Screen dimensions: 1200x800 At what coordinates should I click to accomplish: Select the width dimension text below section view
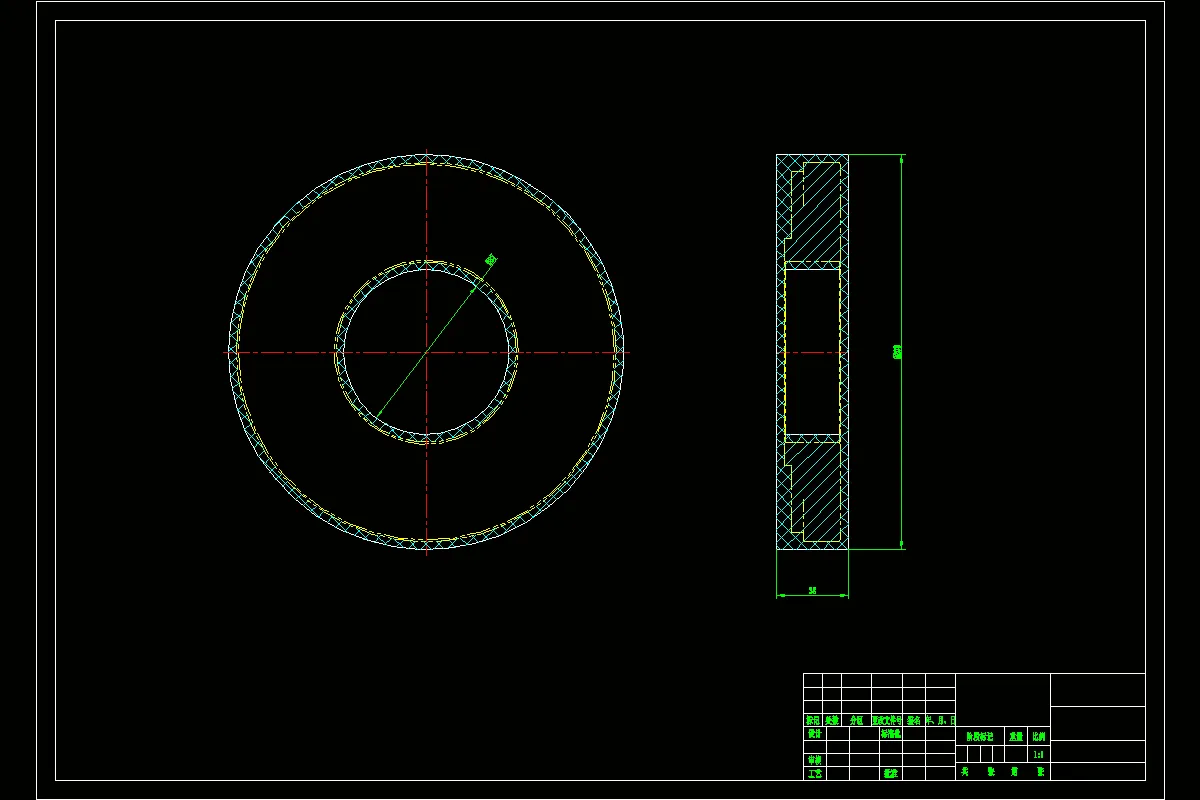click(x=813, y=591)
